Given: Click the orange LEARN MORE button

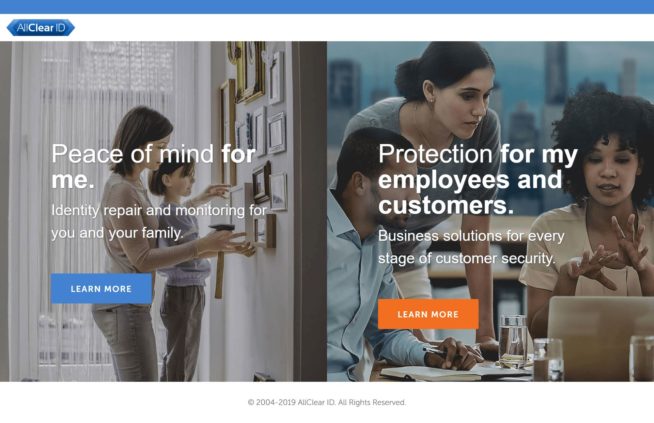Looking at the screenshot, I should point(428,314).
